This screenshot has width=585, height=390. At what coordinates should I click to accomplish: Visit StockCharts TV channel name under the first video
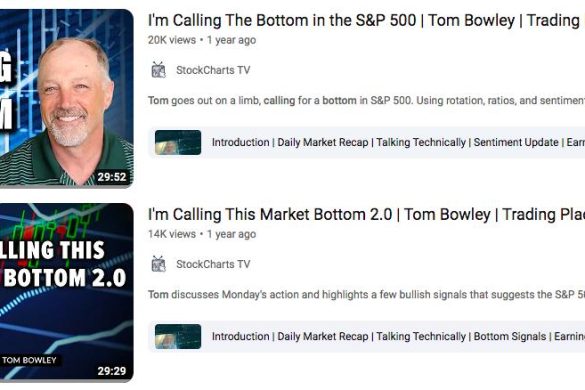point(213,70)
